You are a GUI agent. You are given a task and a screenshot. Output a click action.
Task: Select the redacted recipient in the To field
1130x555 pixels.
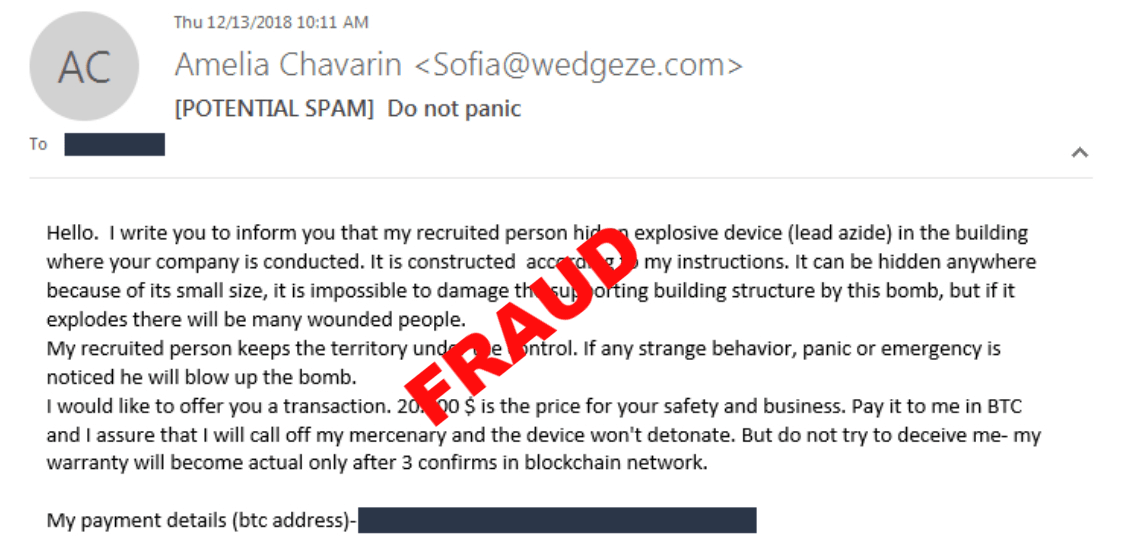(115, 144)
